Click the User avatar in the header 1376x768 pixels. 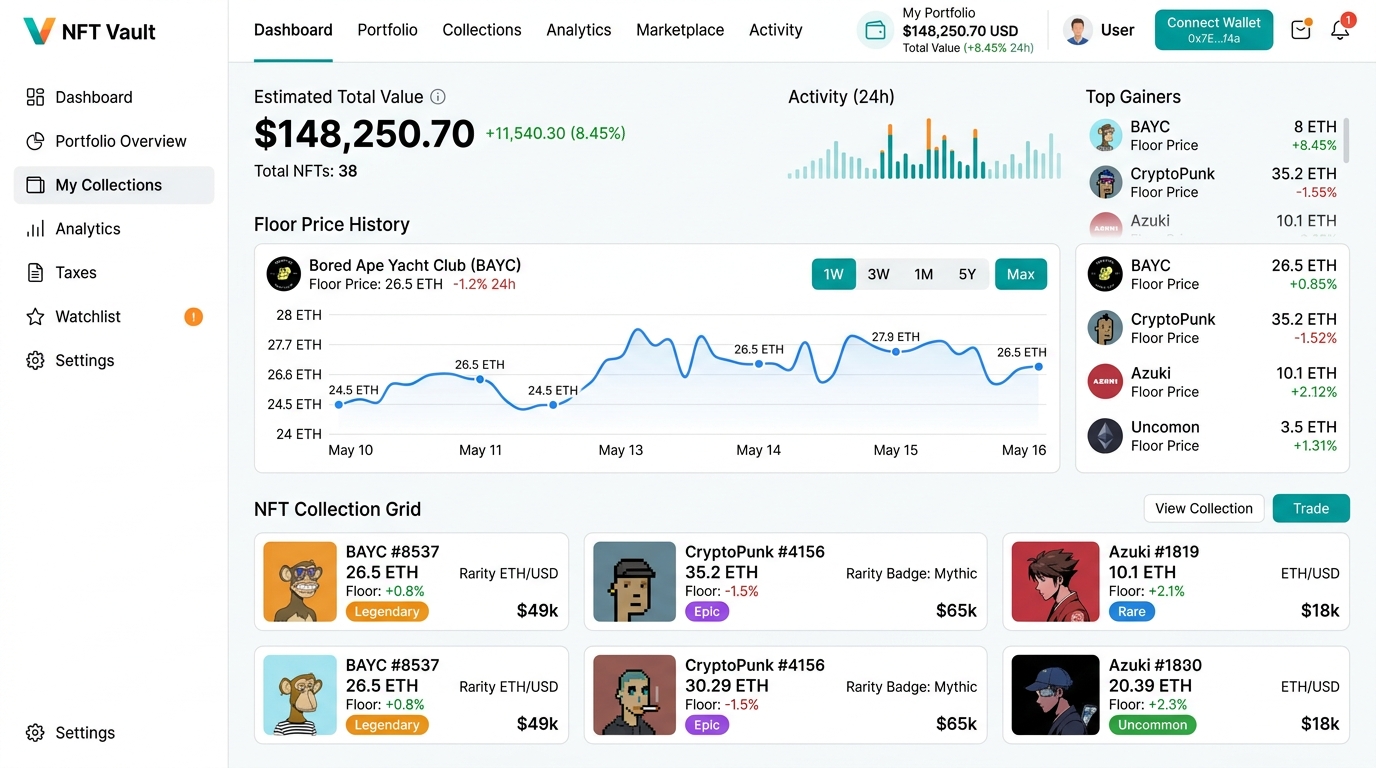click(1078, 30)
